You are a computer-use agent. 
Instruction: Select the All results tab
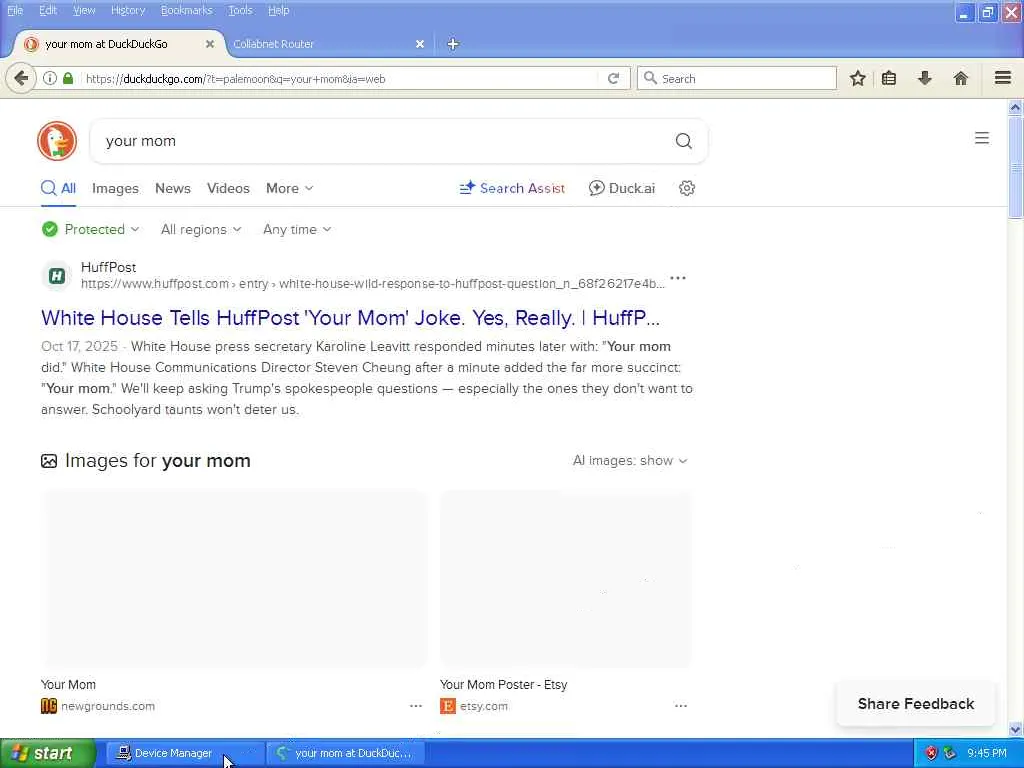(58, 188)
